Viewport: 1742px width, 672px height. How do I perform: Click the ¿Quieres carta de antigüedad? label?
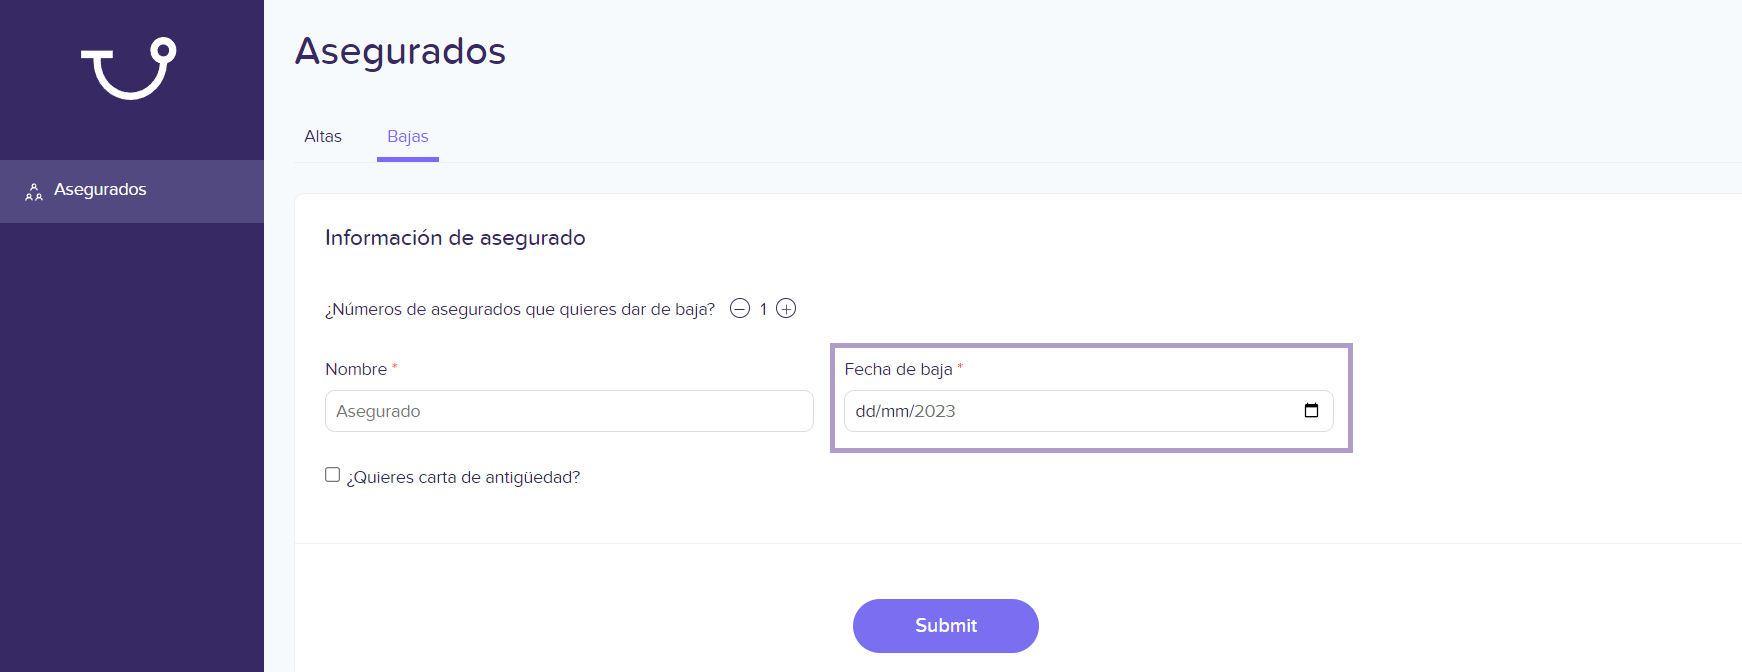(x=463, y=477)
